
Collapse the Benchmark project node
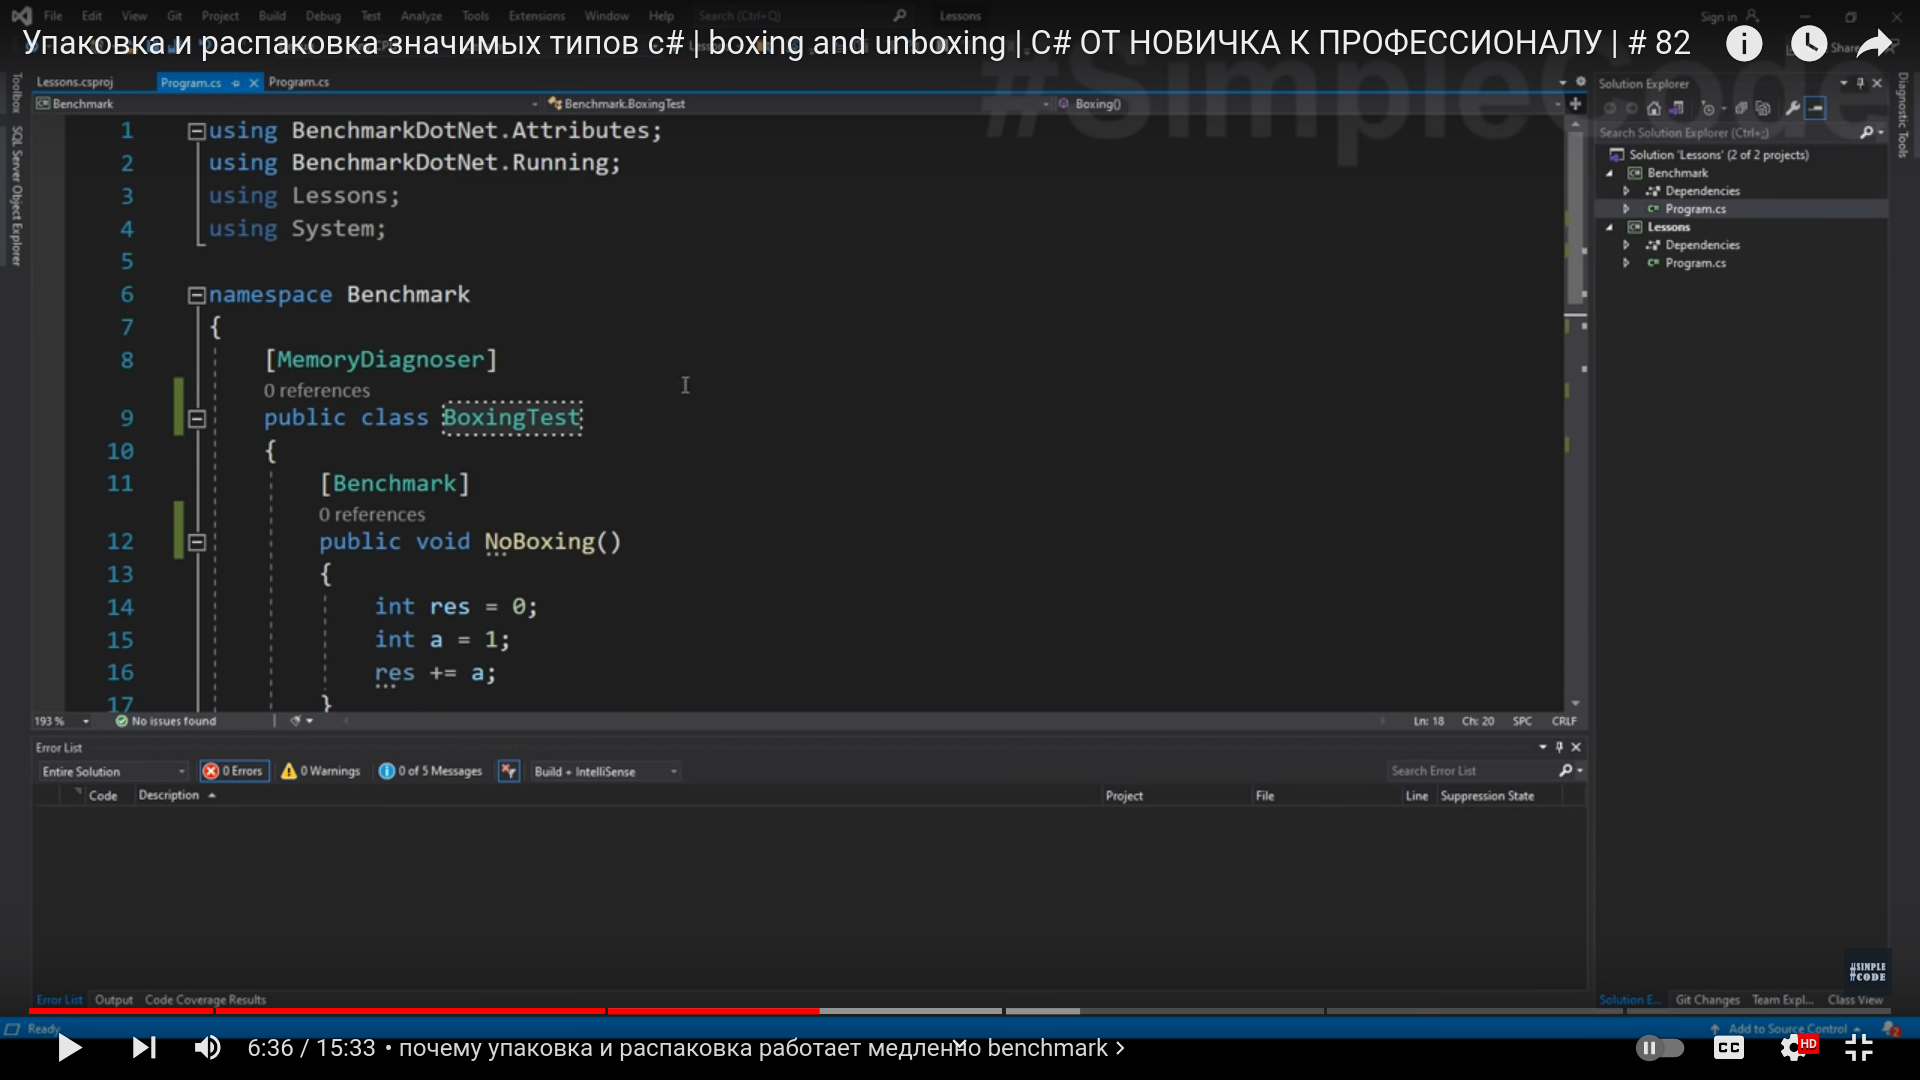pyautogui.click(x=1610, y=173)
